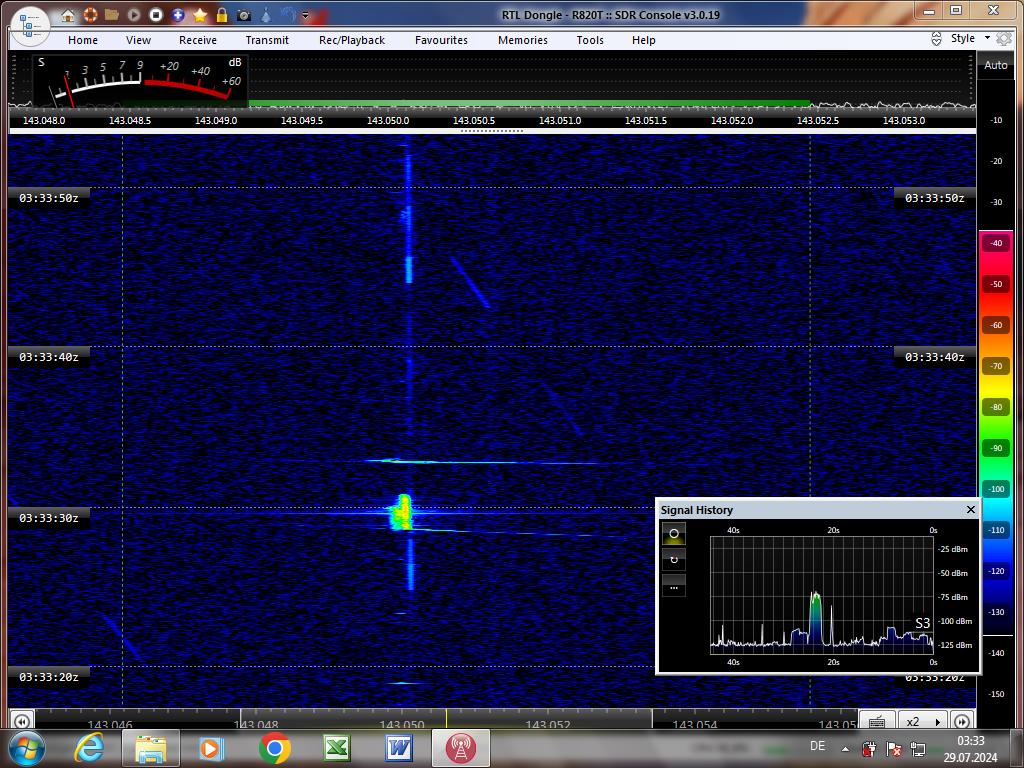Open the Help ribbon tab
The image size is (1024, 768).
pyautogui.click(x=643, y=40)
